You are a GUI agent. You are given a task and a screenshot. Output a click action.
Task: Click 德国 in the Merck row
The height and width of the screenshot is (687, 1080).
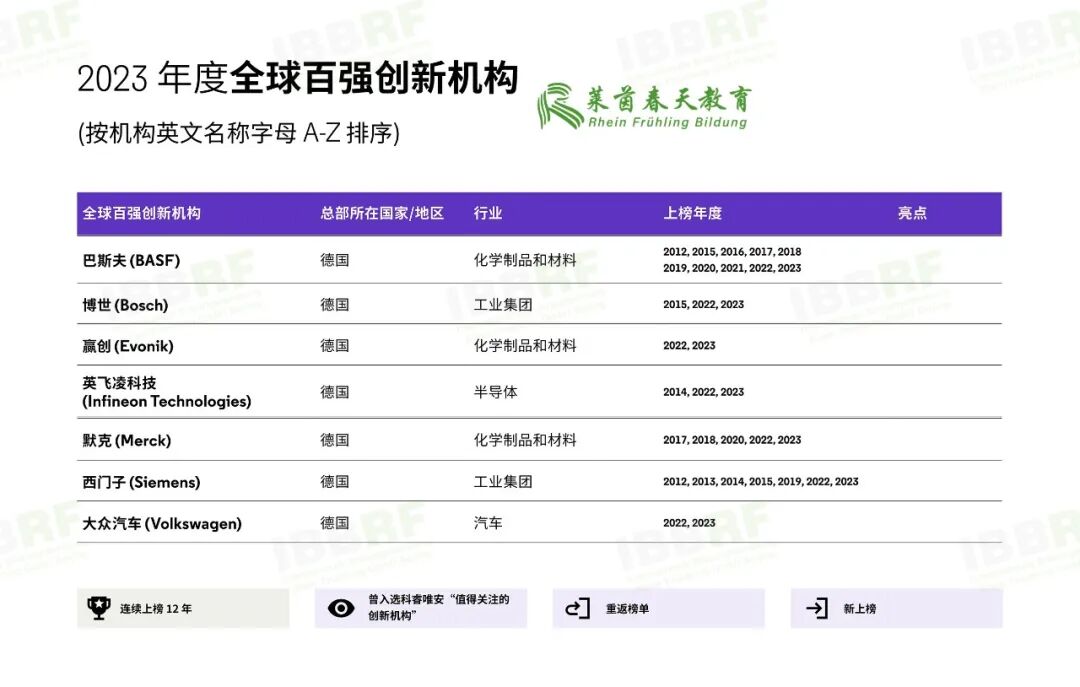pyautogui.click(x=335, y=440)
